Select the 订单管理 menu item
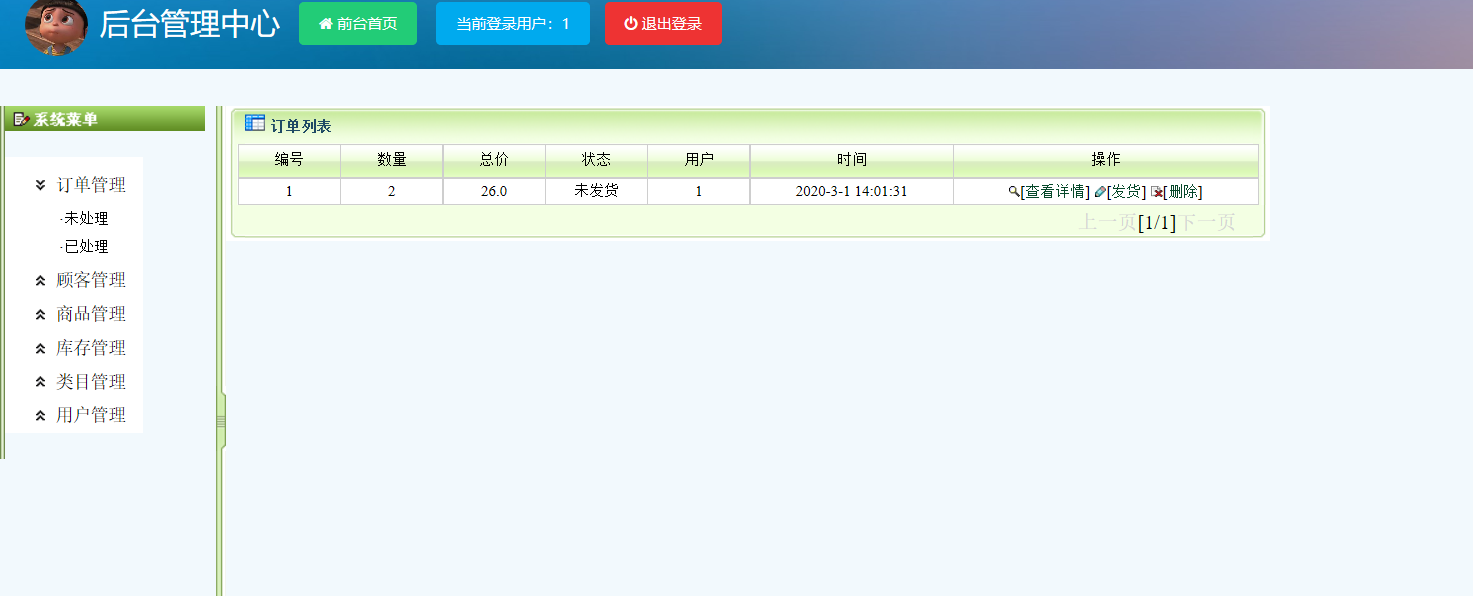 coord(91,185)
